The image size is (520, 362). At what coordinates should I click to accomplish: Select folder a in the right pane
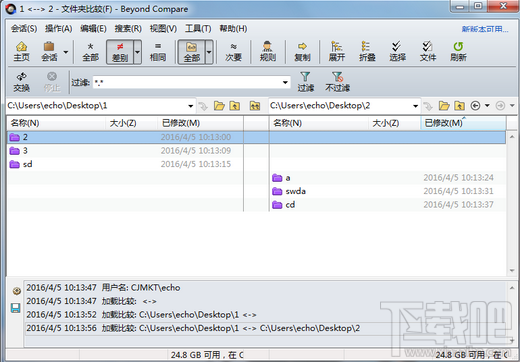click(387, 178)
